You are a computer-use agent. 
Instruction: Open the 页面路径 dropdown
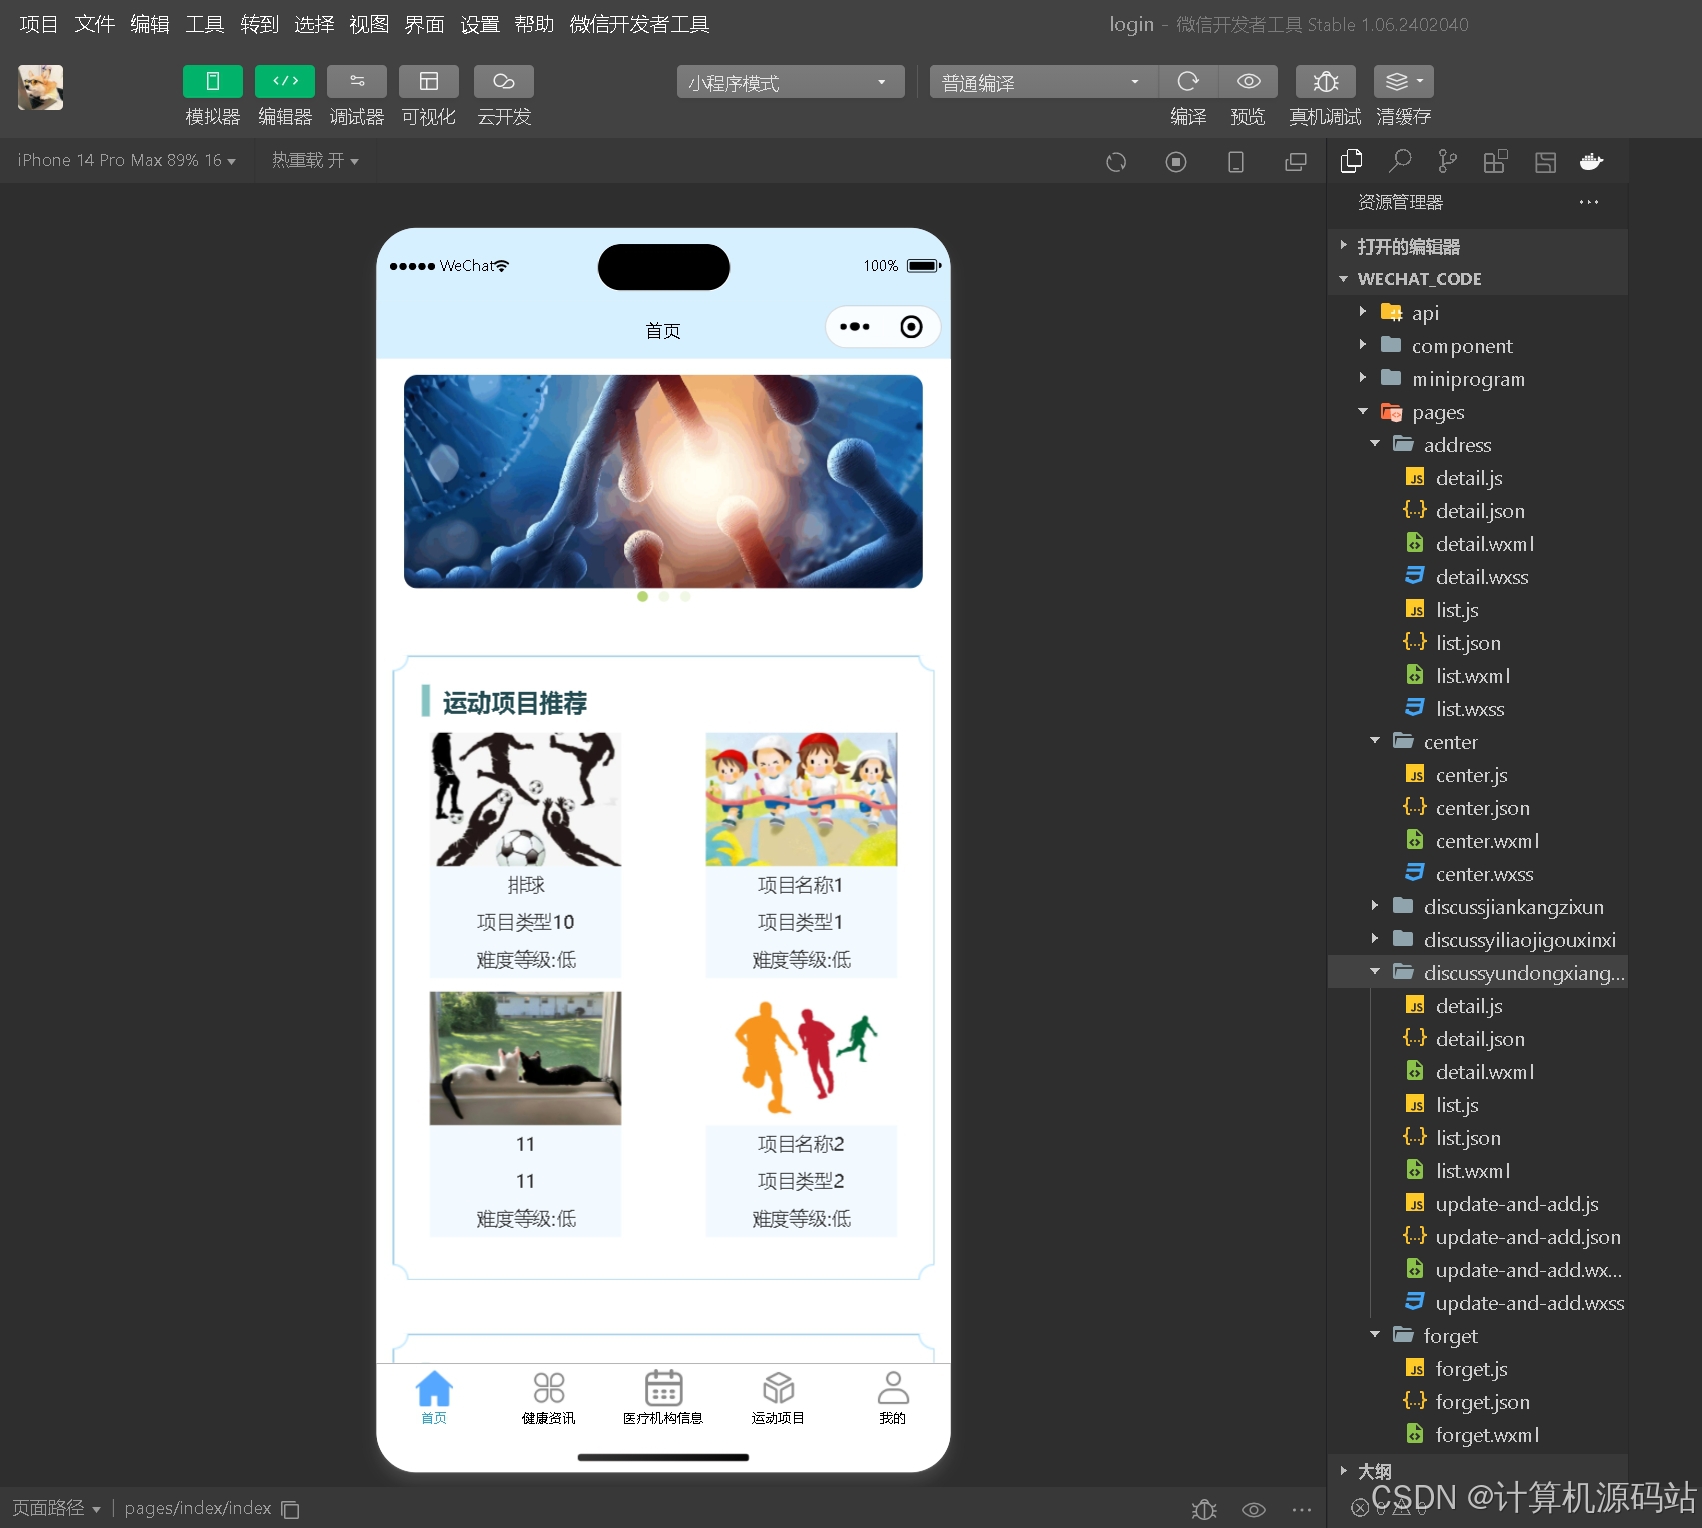[56, 1508]
